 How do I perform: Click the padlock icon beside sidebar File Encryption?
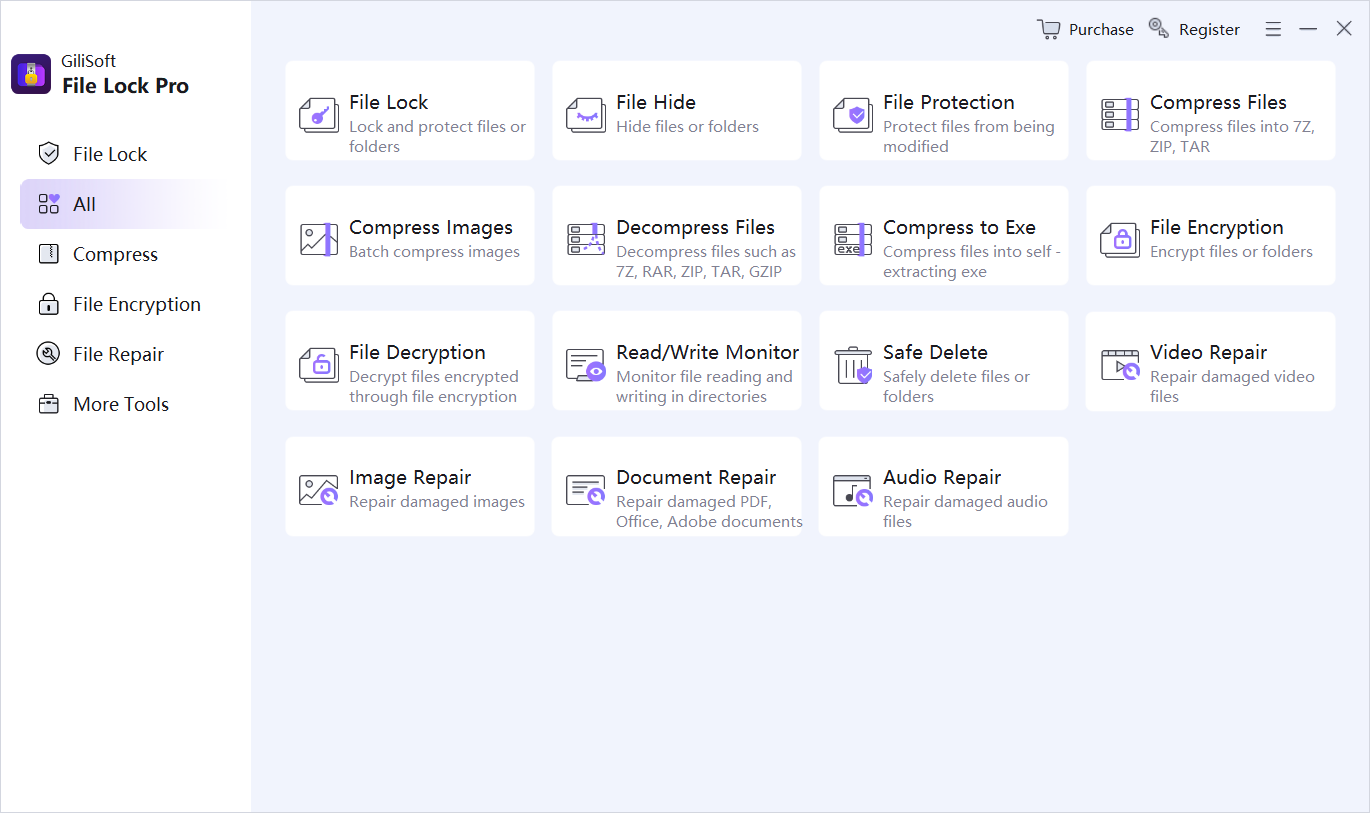pos(48,304)
